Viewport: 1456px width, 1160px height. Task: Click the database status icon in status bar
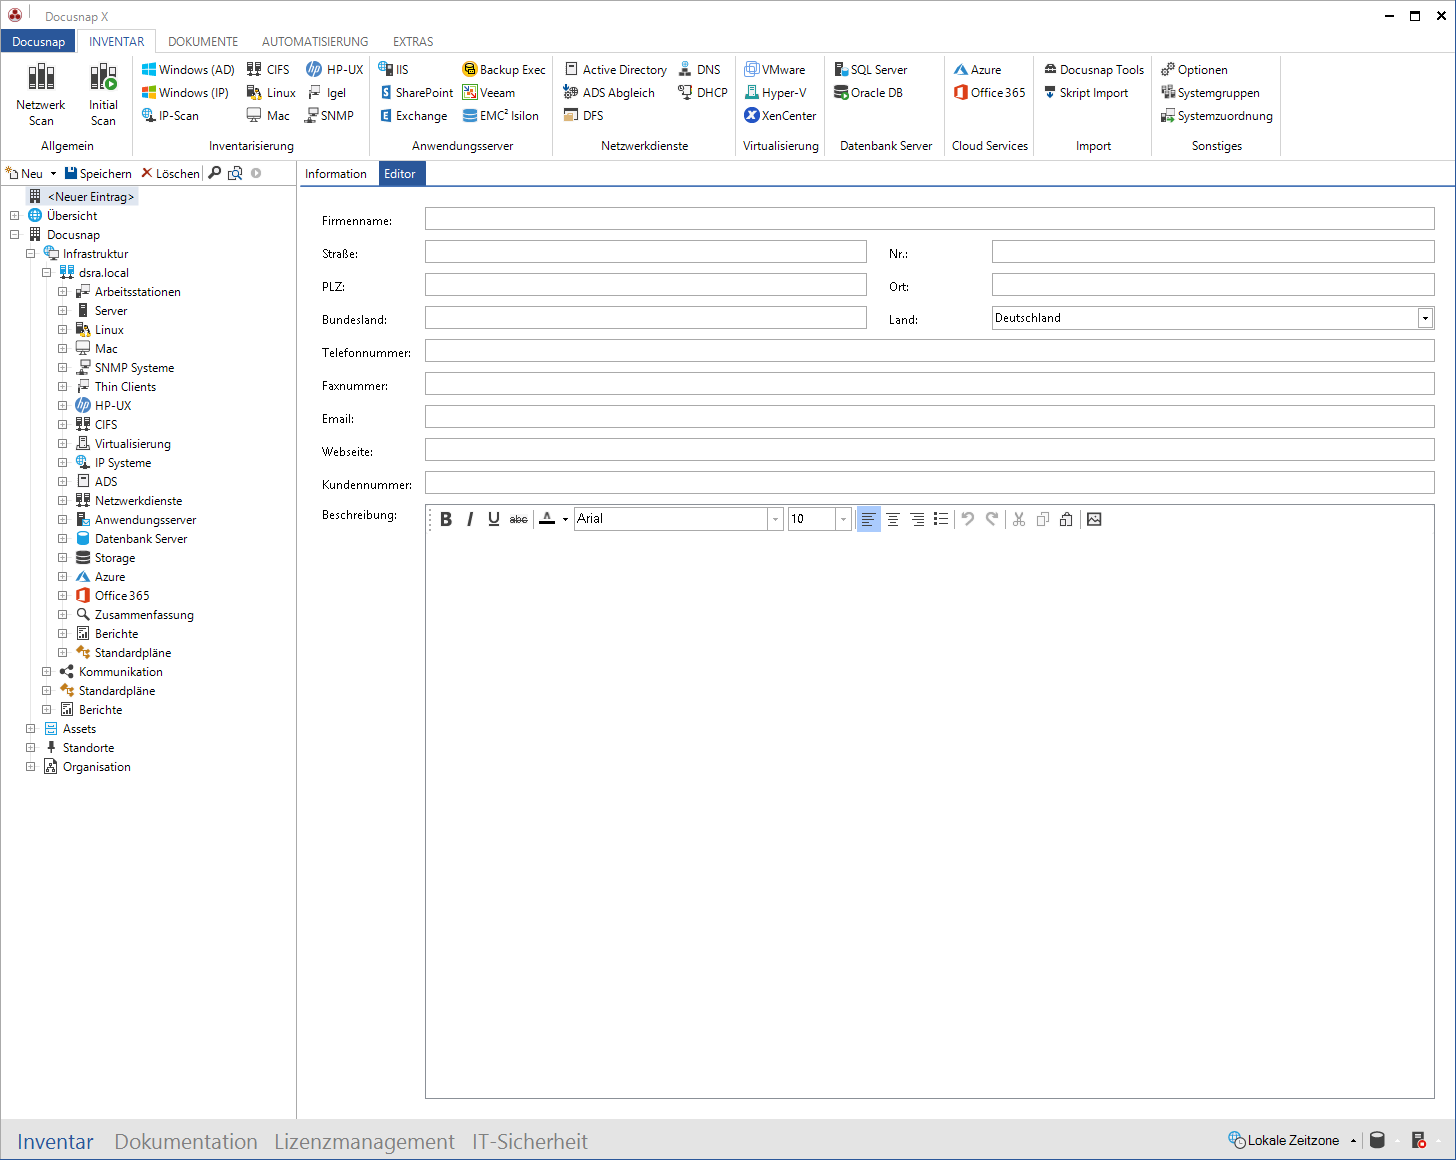[x=1377, y=1140]
